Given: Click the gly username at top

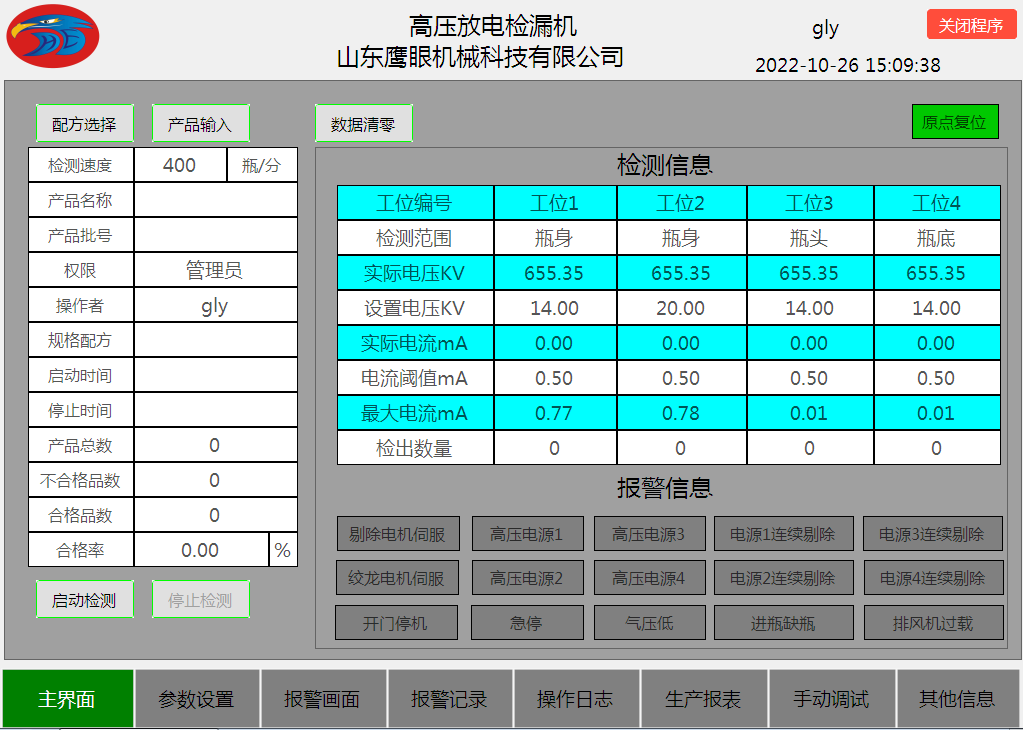Looking at the screenshot, I should (825, 28).
